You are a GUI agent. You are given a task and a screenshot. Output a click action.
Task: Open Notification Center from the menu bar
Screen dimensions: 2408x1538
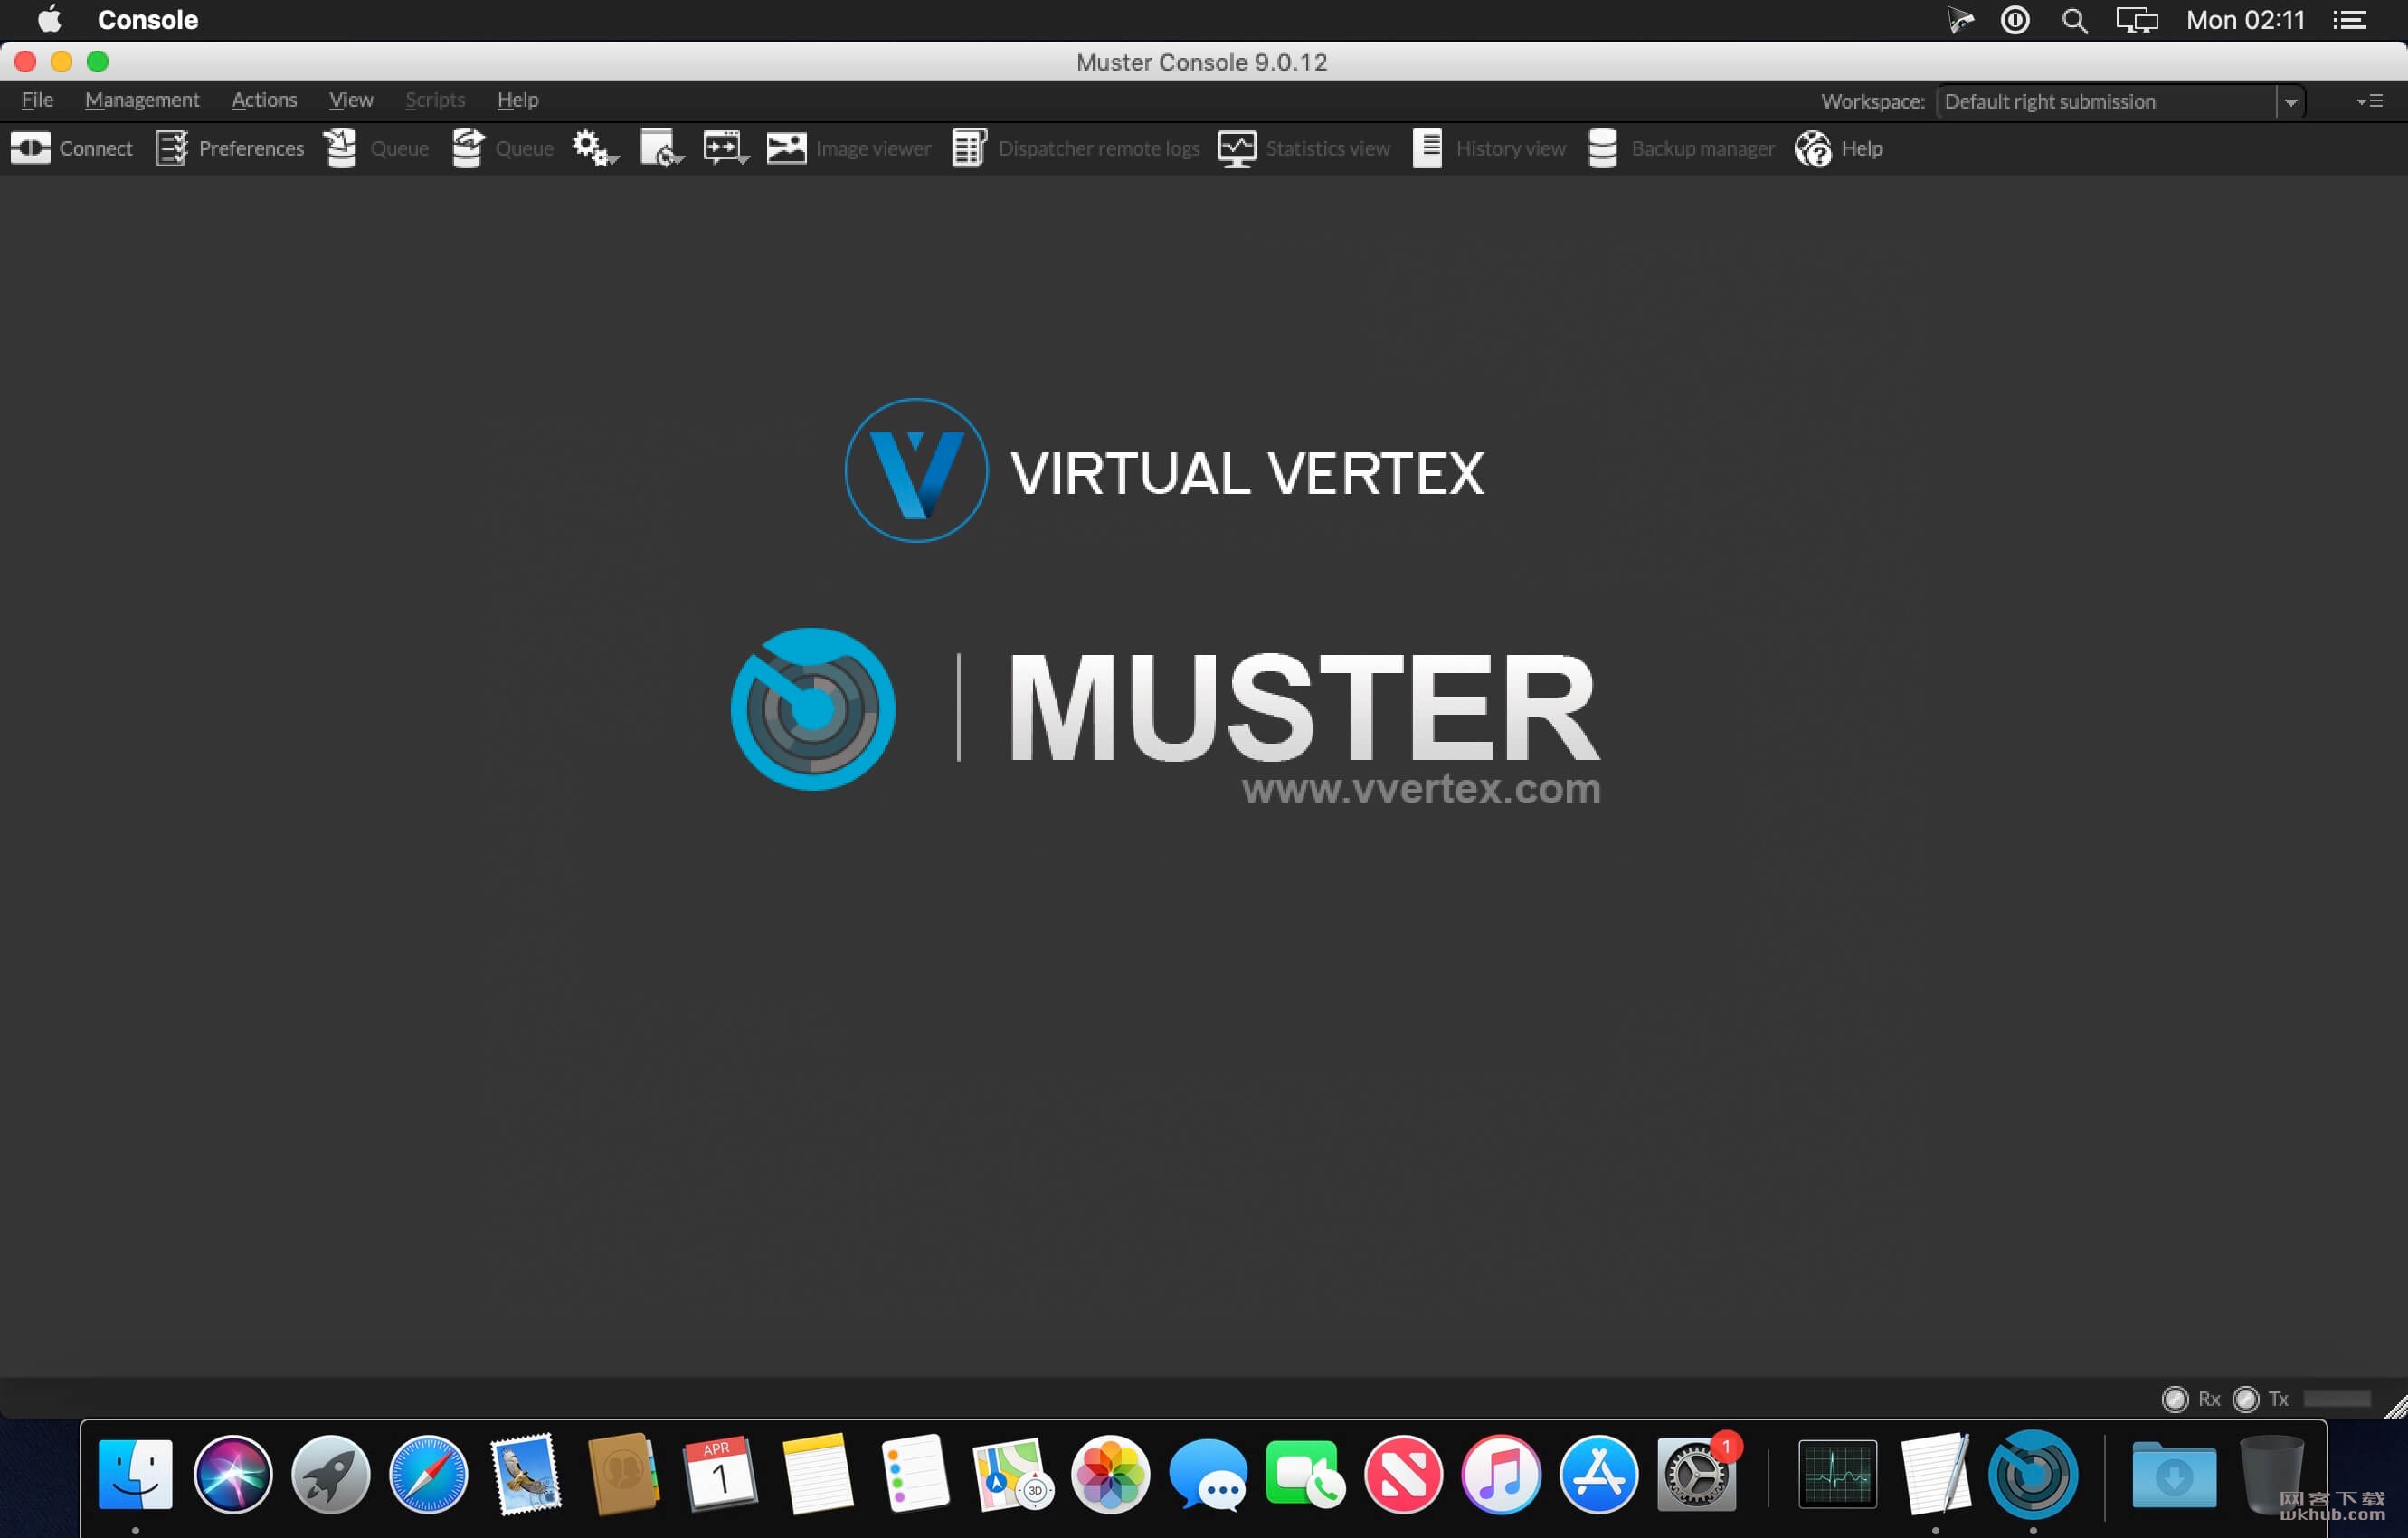point(2350,20)
